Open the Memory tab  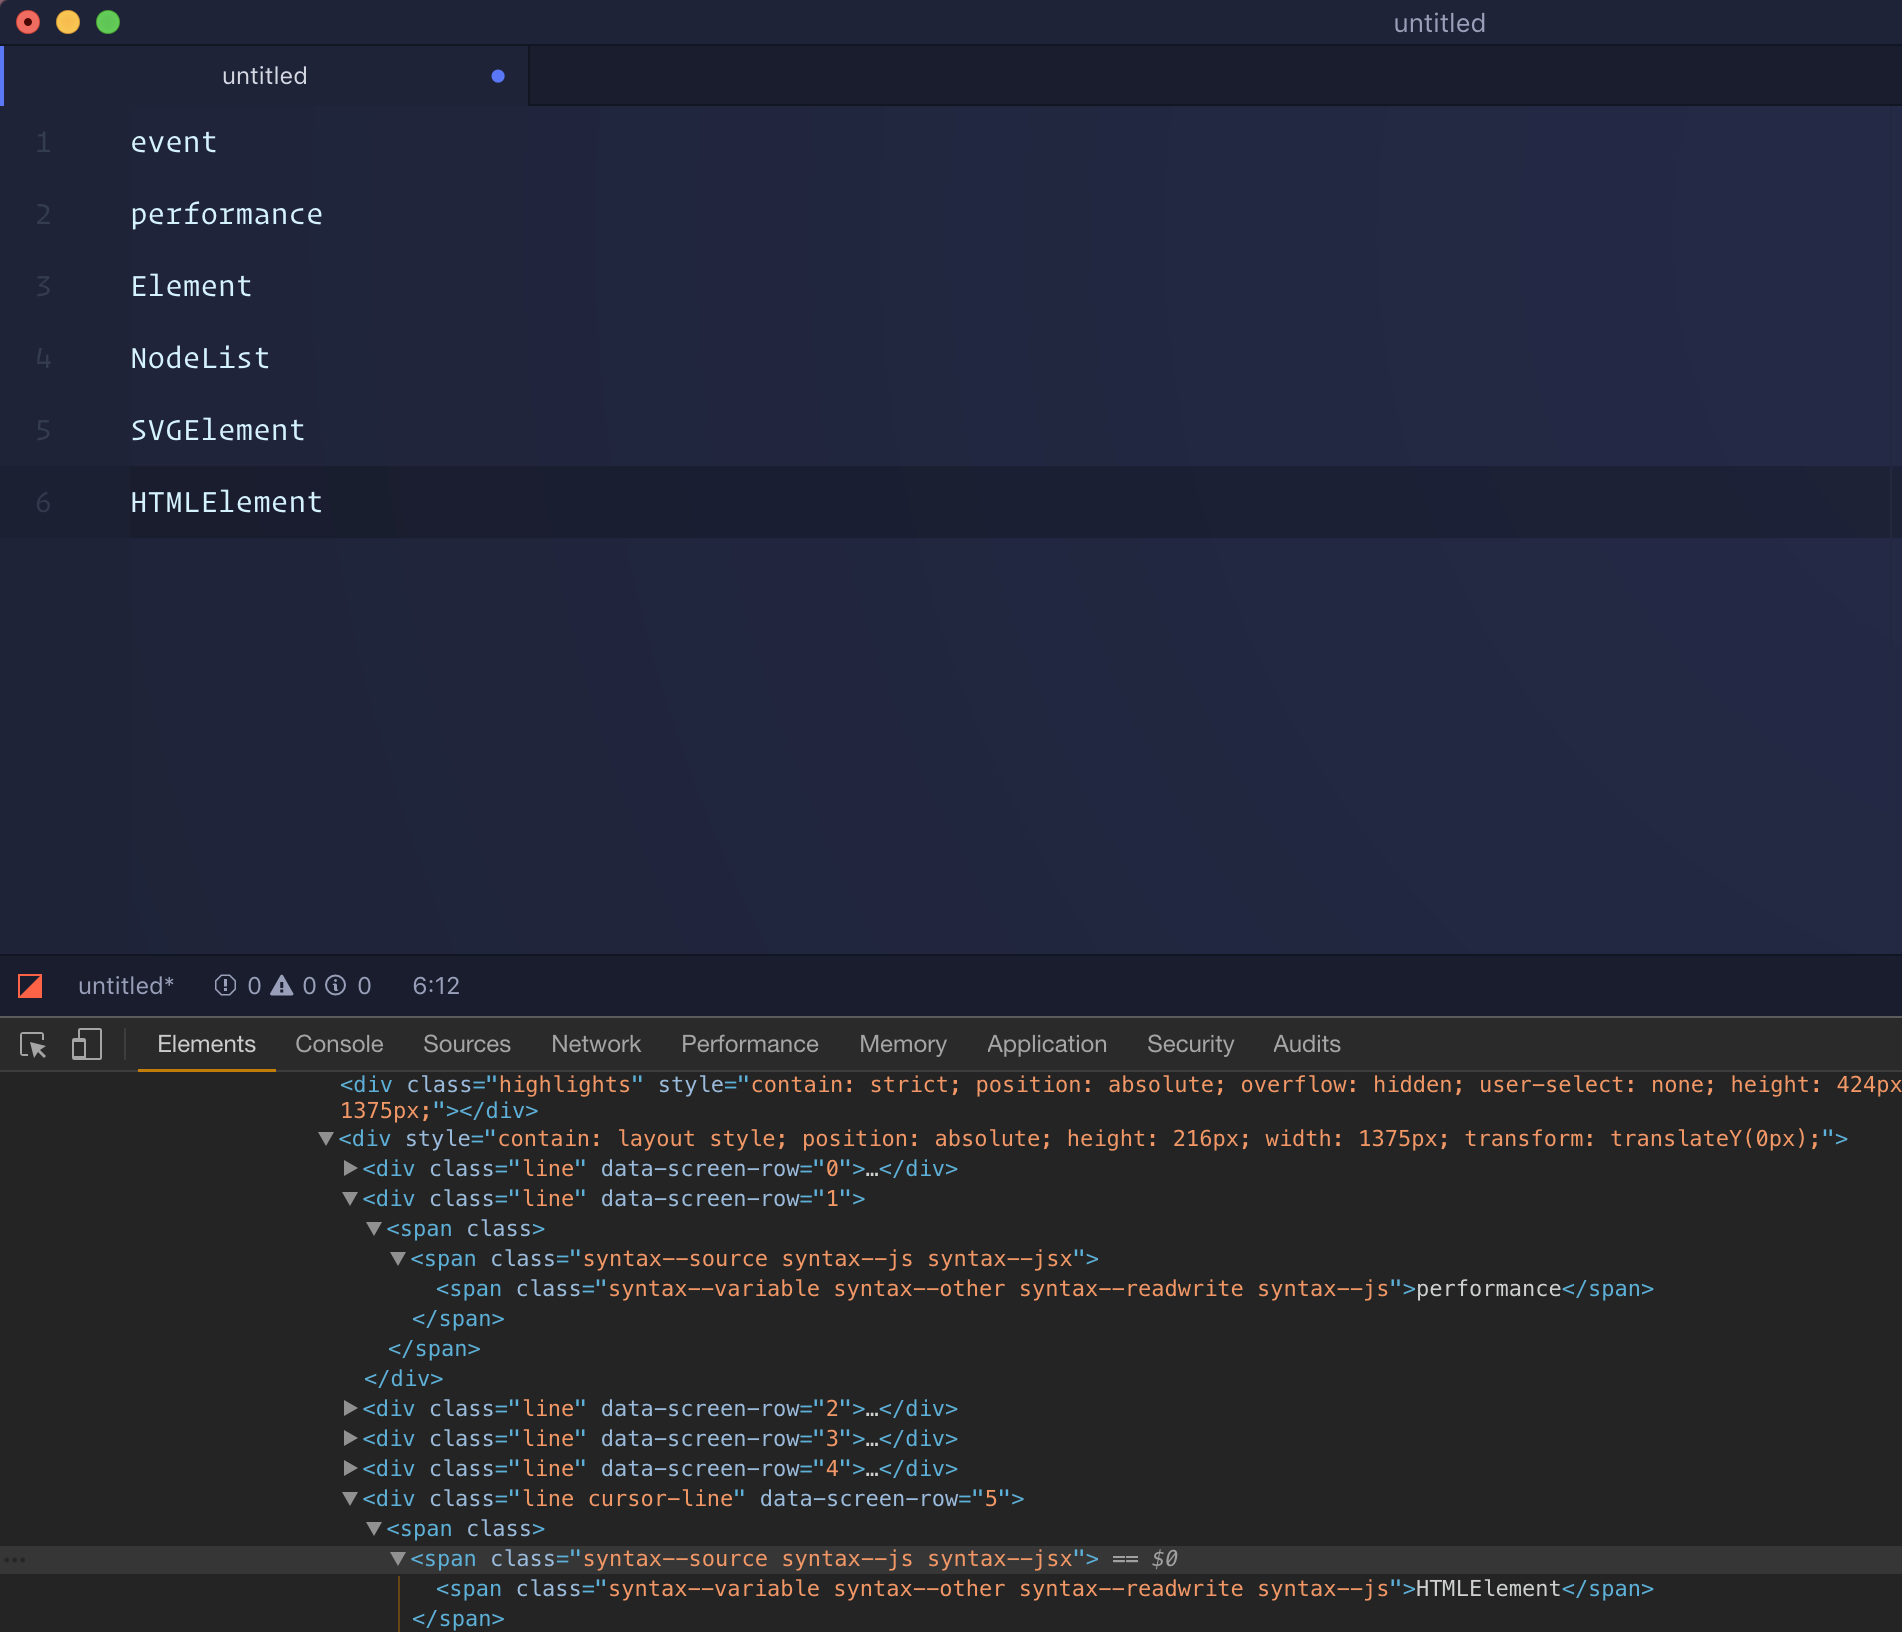(x=903, y=1044)
